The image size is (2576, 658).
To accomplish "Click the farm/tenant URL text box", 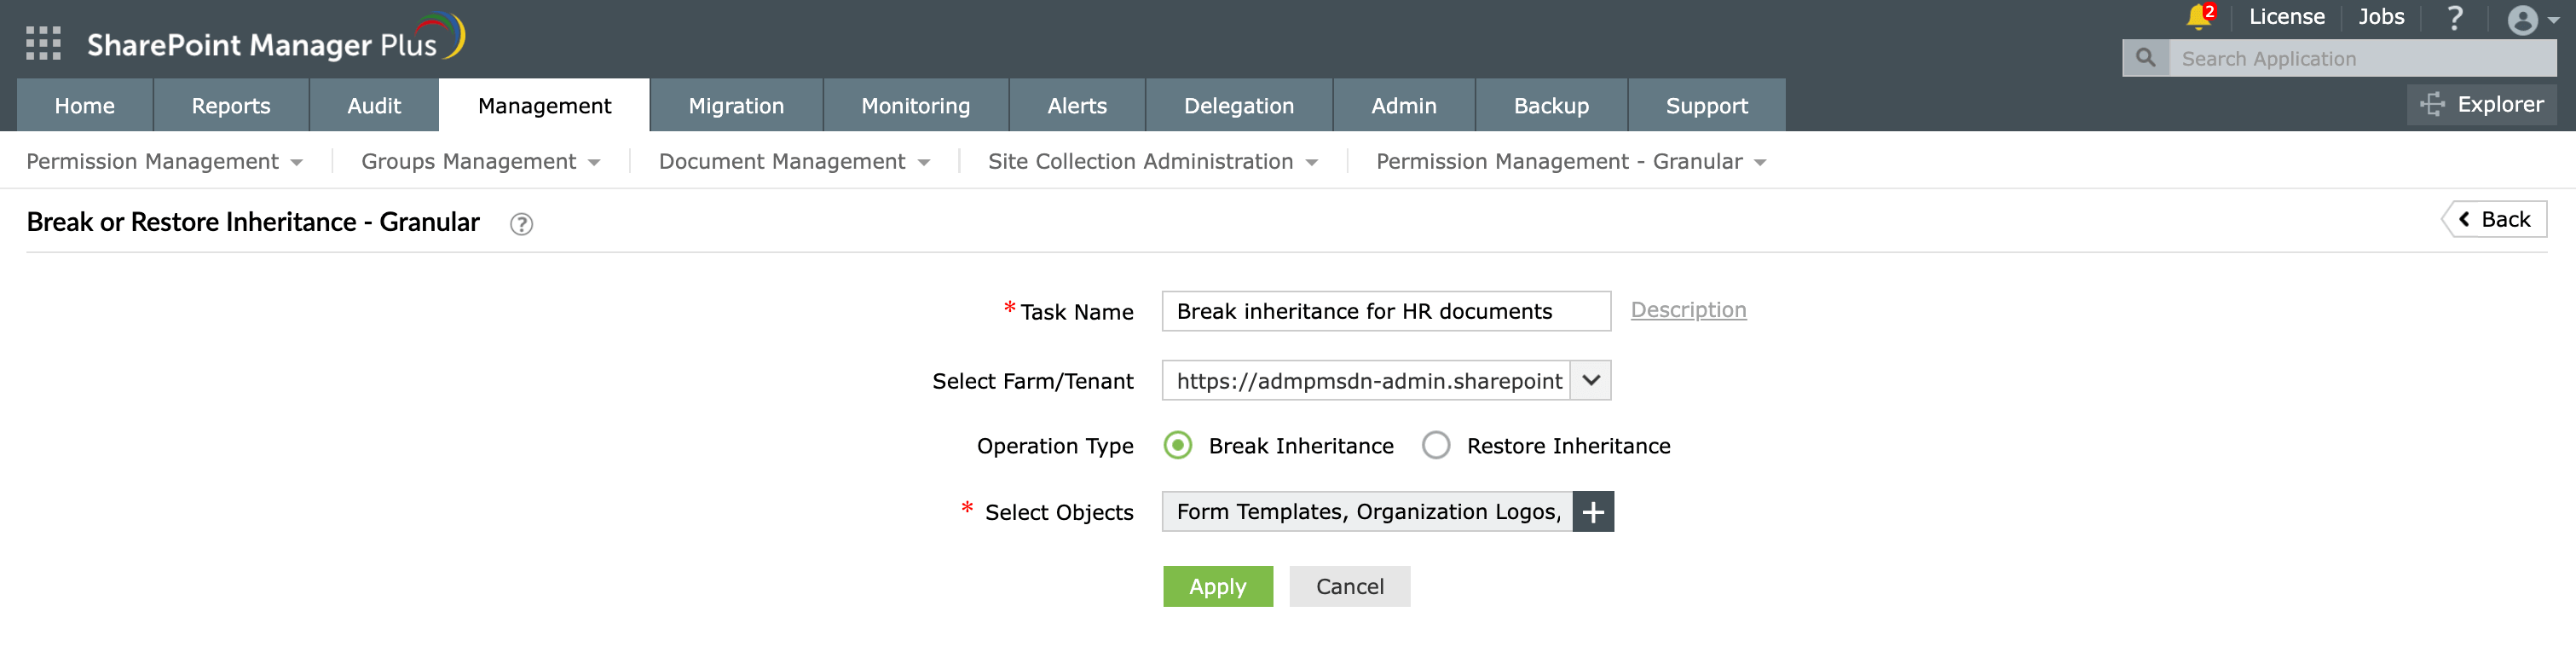I will [1366, 381].
